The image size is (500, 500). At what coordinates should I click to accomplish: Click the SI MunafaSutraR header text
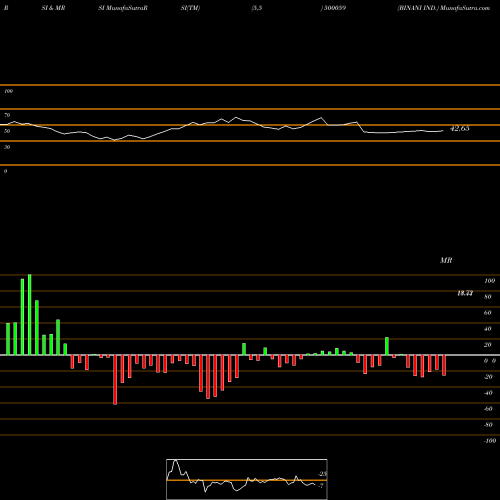click(x=123, y=8)
